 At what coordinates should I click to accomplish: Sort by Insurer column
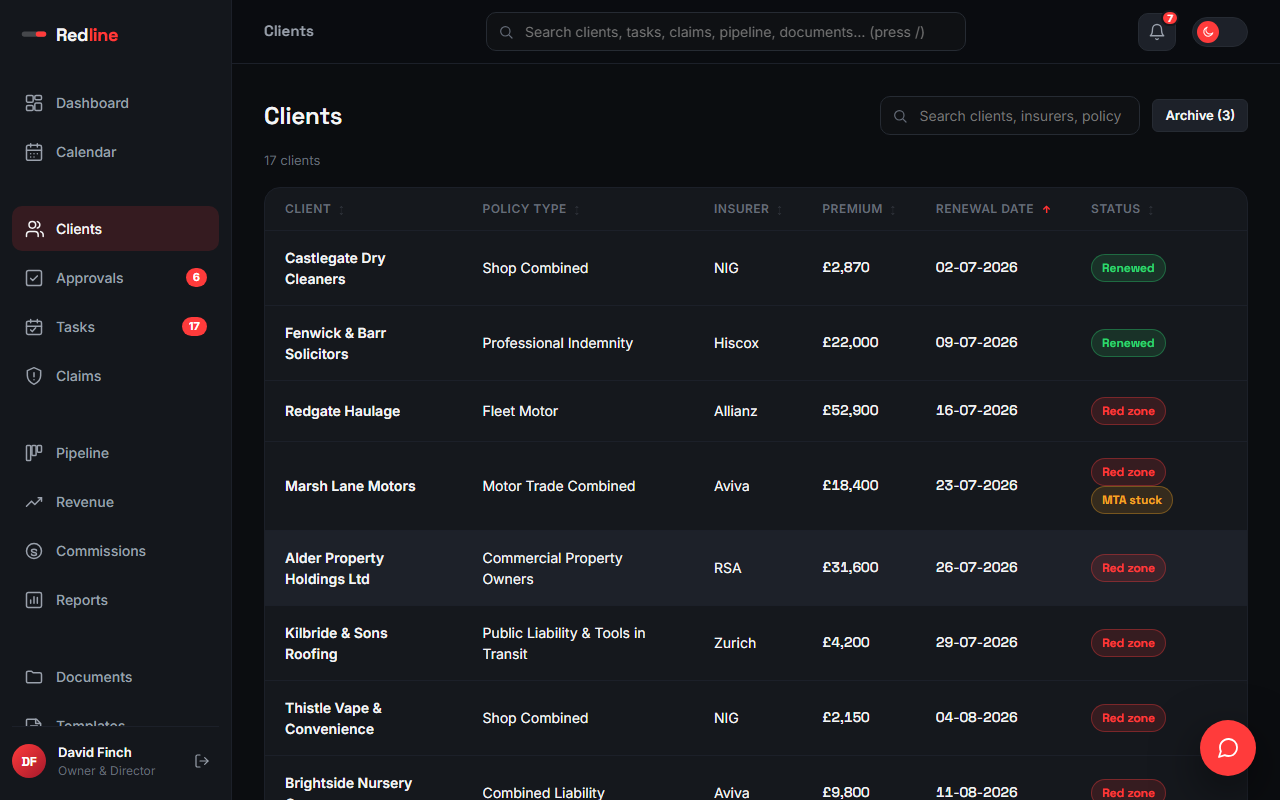coord(748,209)
